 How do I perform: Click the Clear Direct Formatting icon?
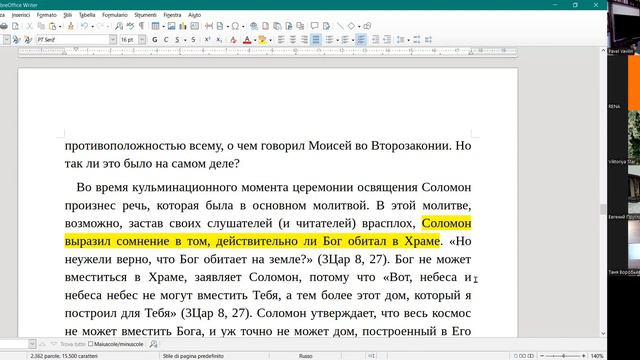coord(233,40)
